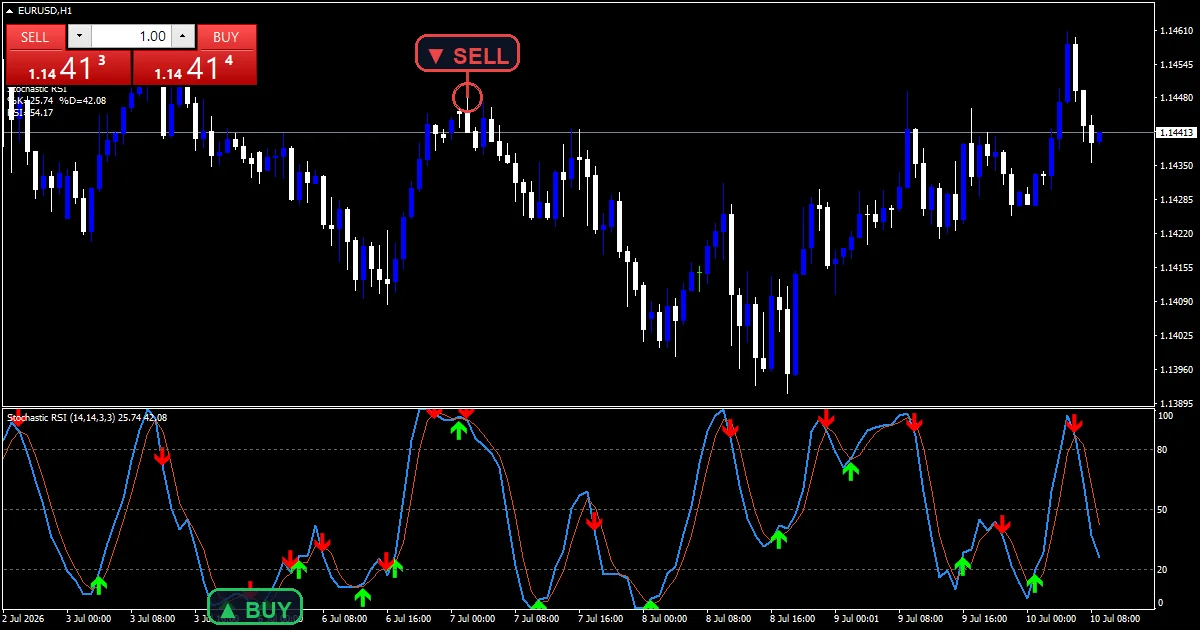Select the red circle marker under SELL

[x=468, y=97]
